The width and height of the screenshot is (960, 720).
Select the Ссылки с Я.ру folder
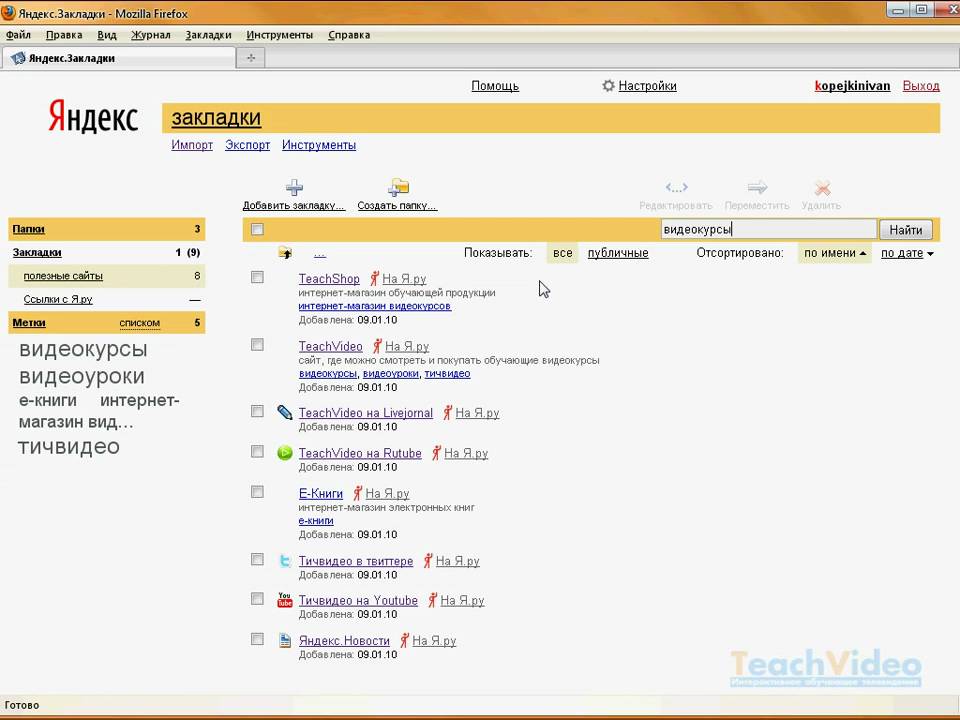(58, 299)
